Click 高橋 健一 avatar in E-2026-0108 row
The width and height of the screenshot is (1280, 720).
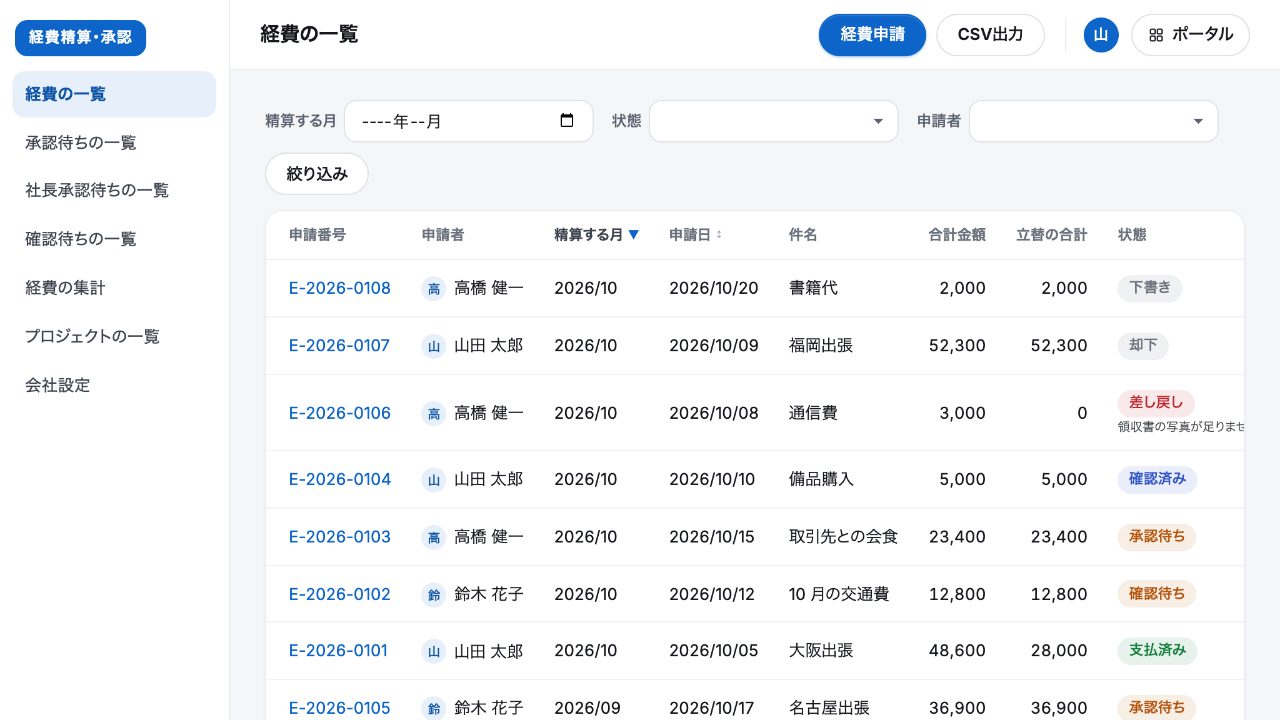tap(434, 289)
